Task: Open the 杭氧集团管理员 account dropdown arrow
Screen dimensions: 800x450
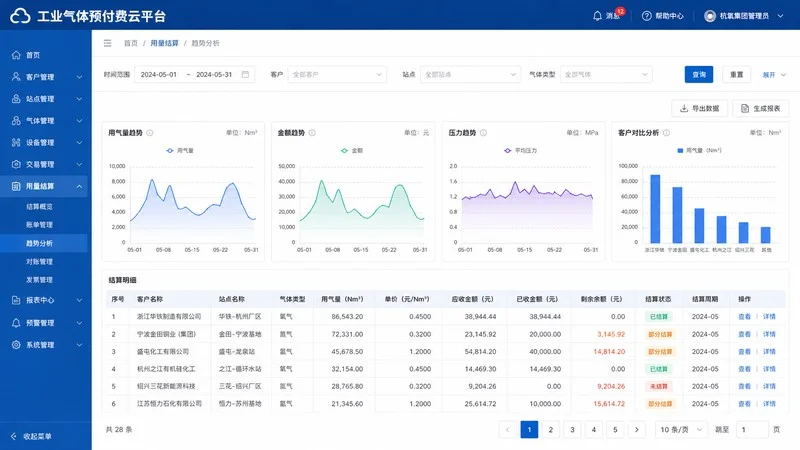Action: (780, 16)
